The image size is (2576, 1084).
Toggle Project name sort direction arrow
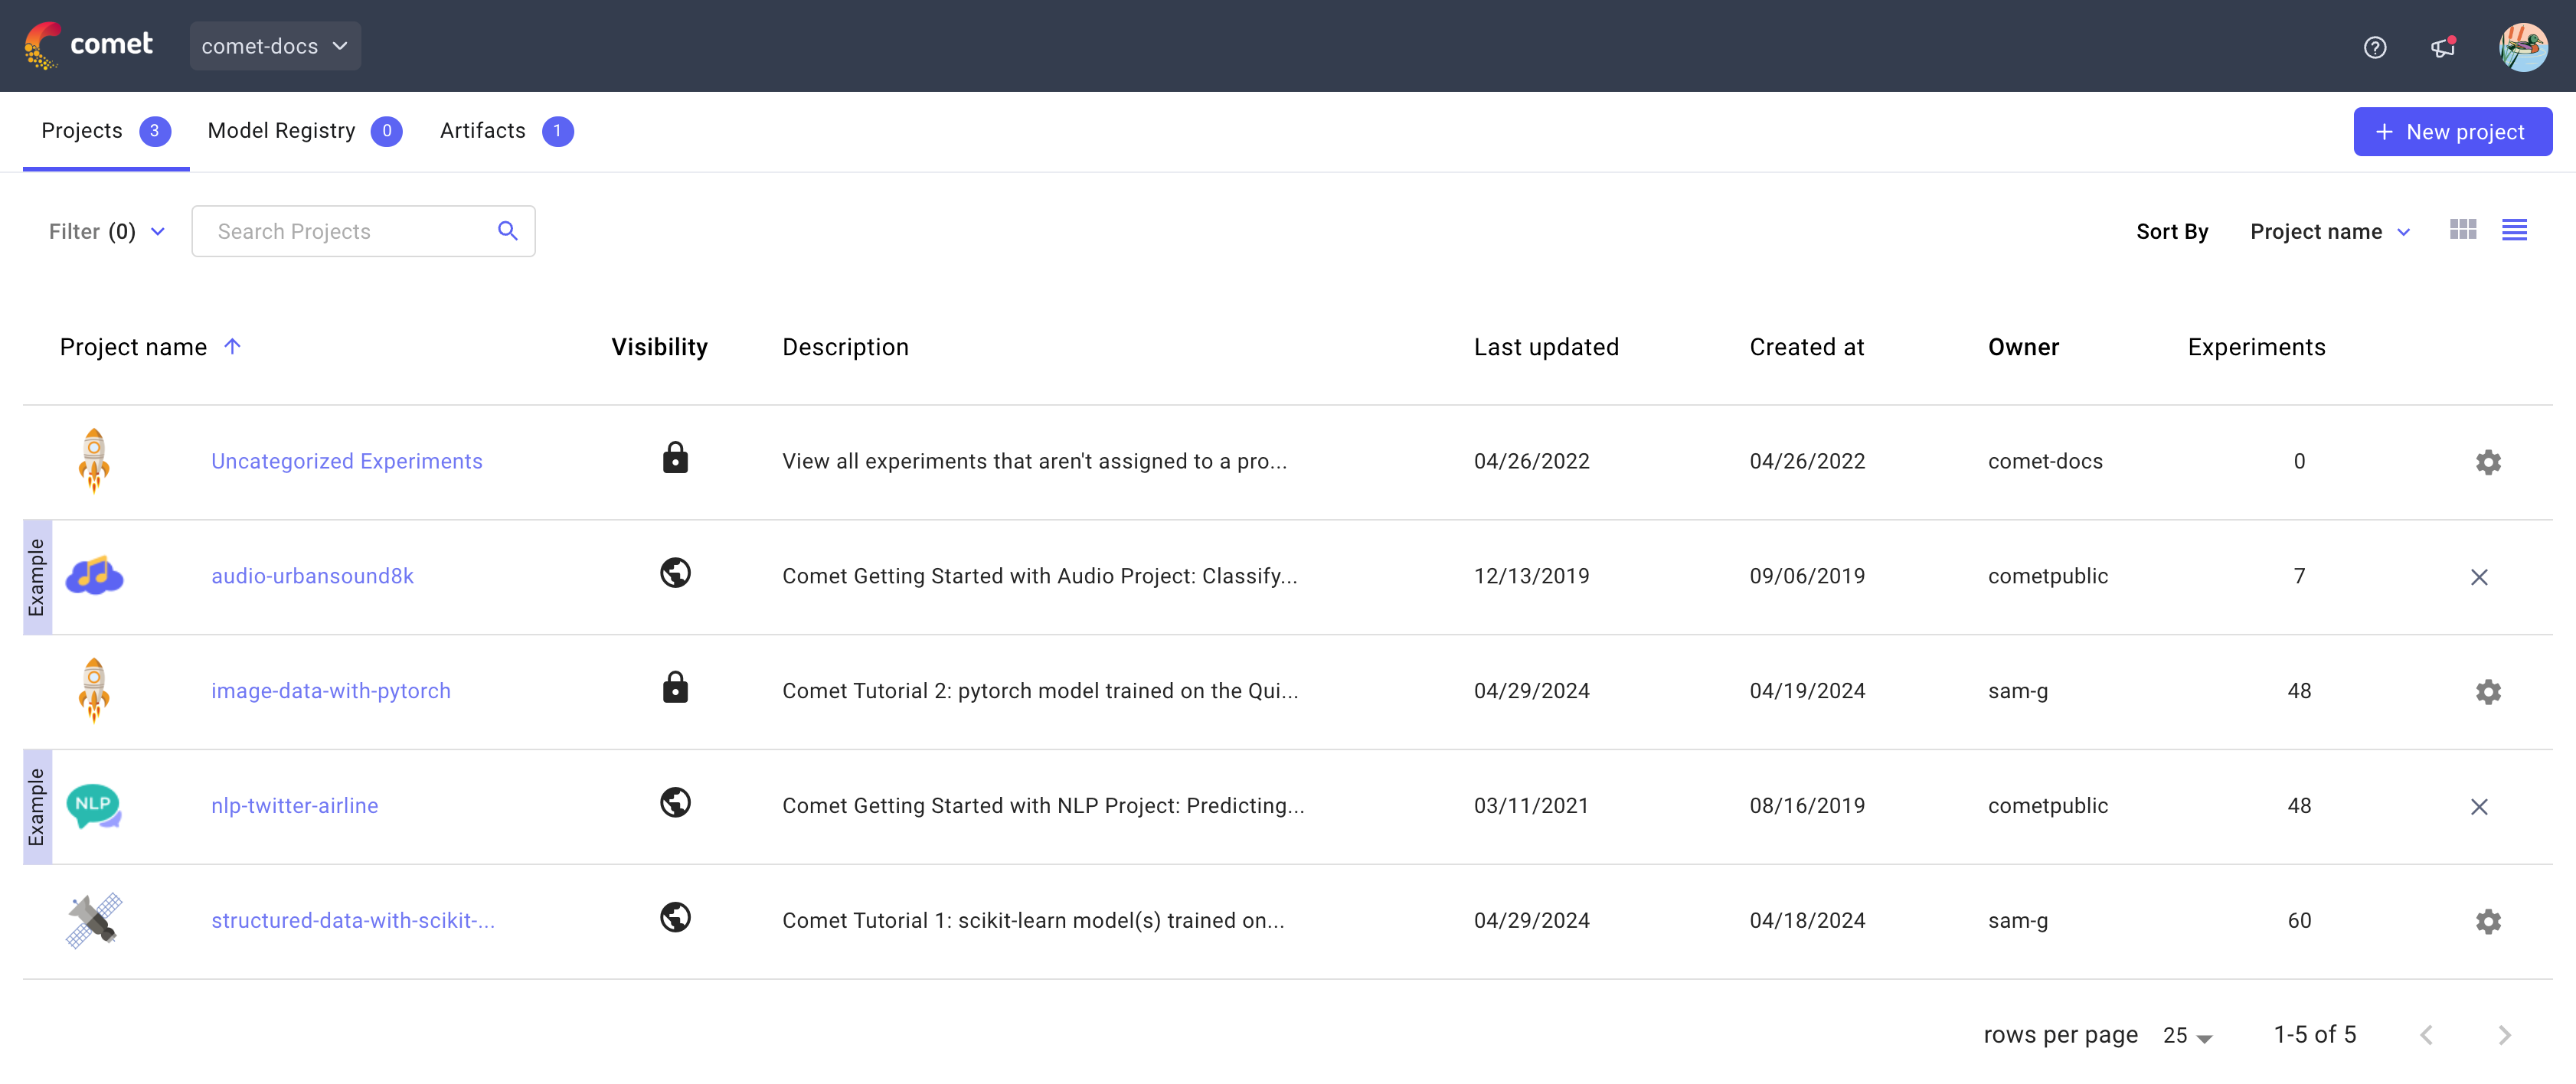[233, 346]
